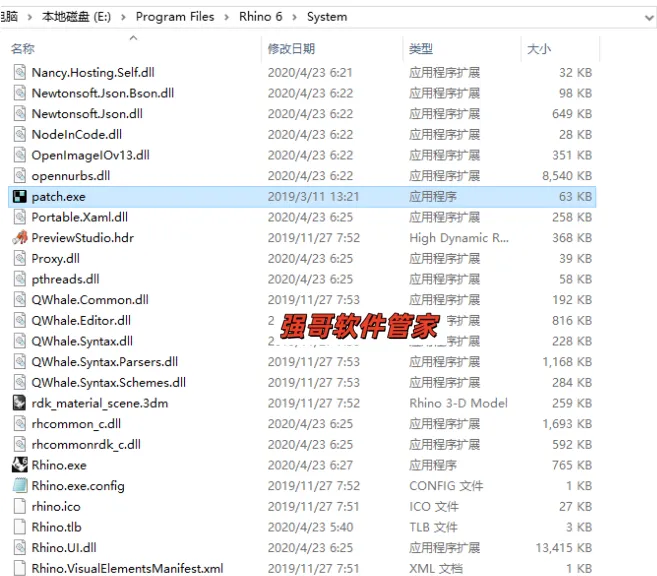The height and width of the screenshot is (576, 657).
Task: Go to Program Files in breadcrumb
Action: pyautogui.click(x=175, y=17)
